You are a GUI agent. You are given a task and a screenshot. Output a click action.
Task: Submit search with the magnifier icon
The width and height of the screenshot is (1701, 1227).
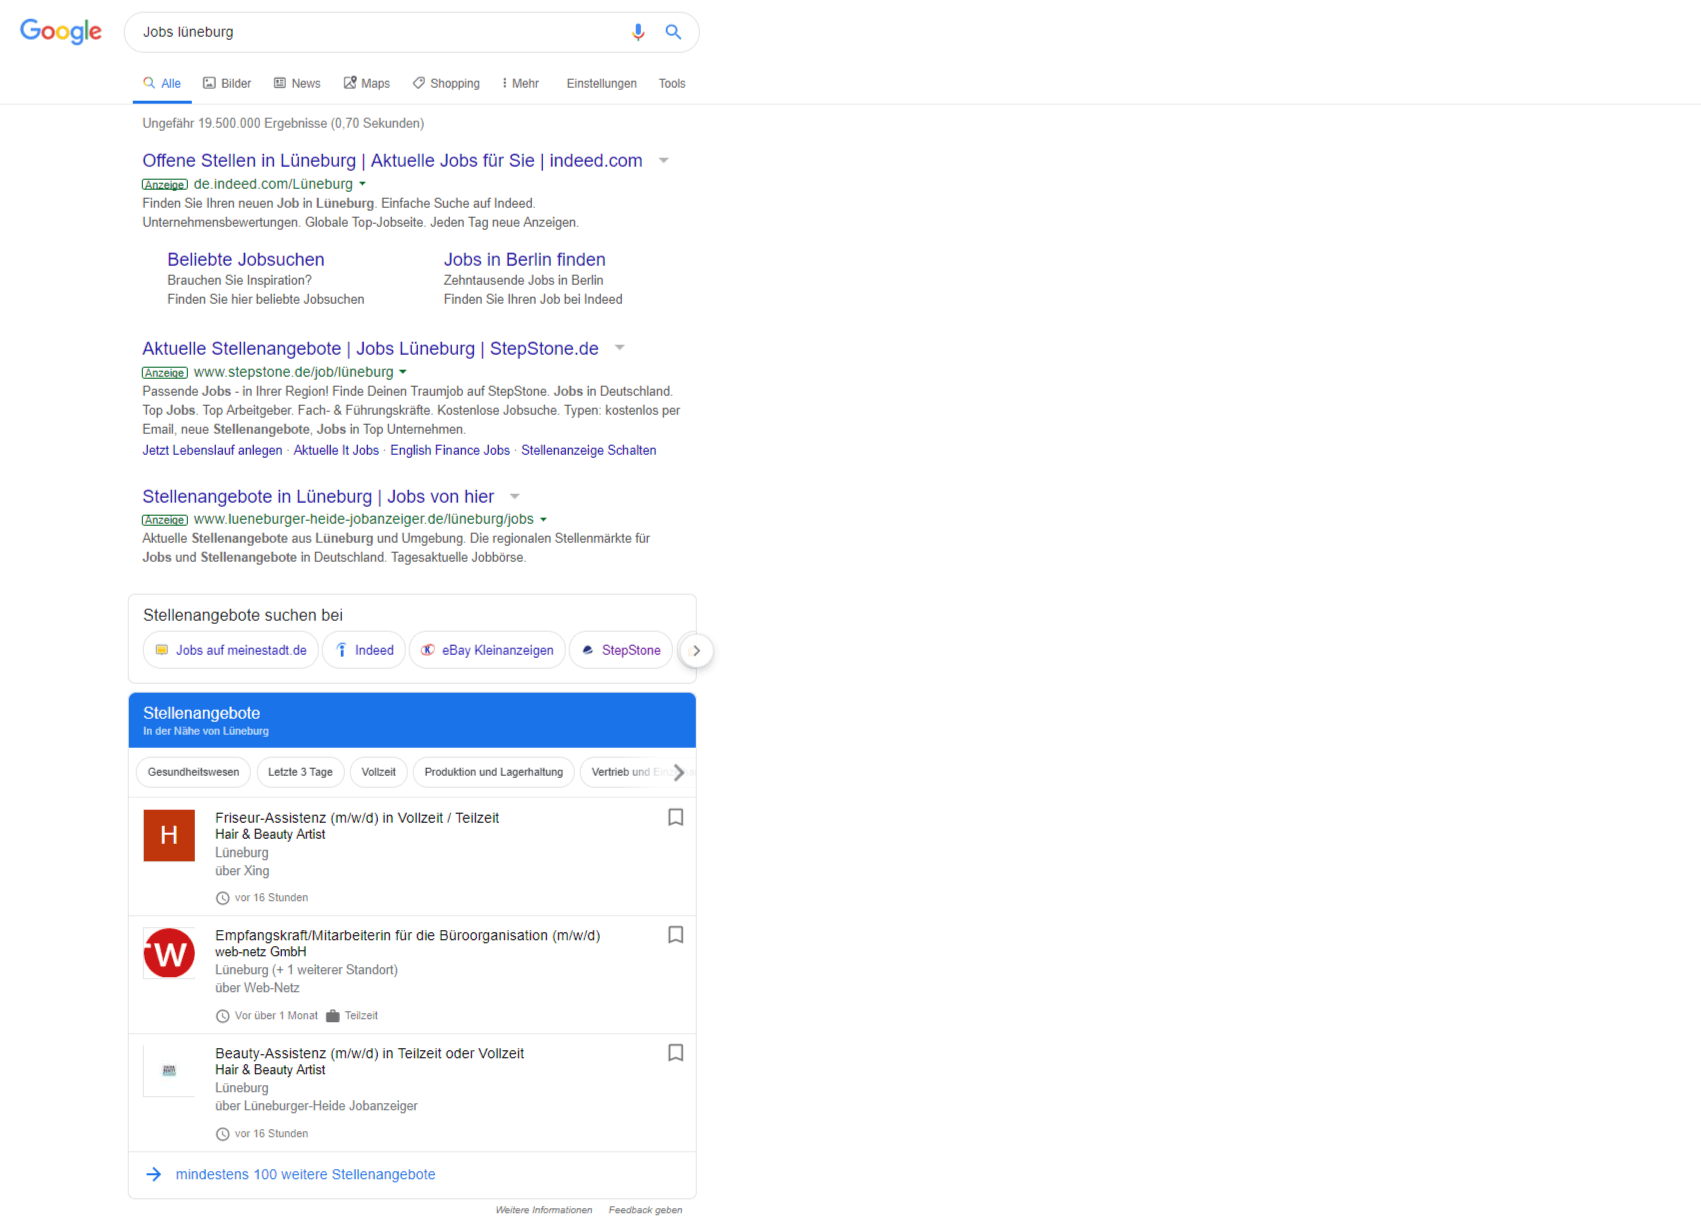click(x=674, y=32)
